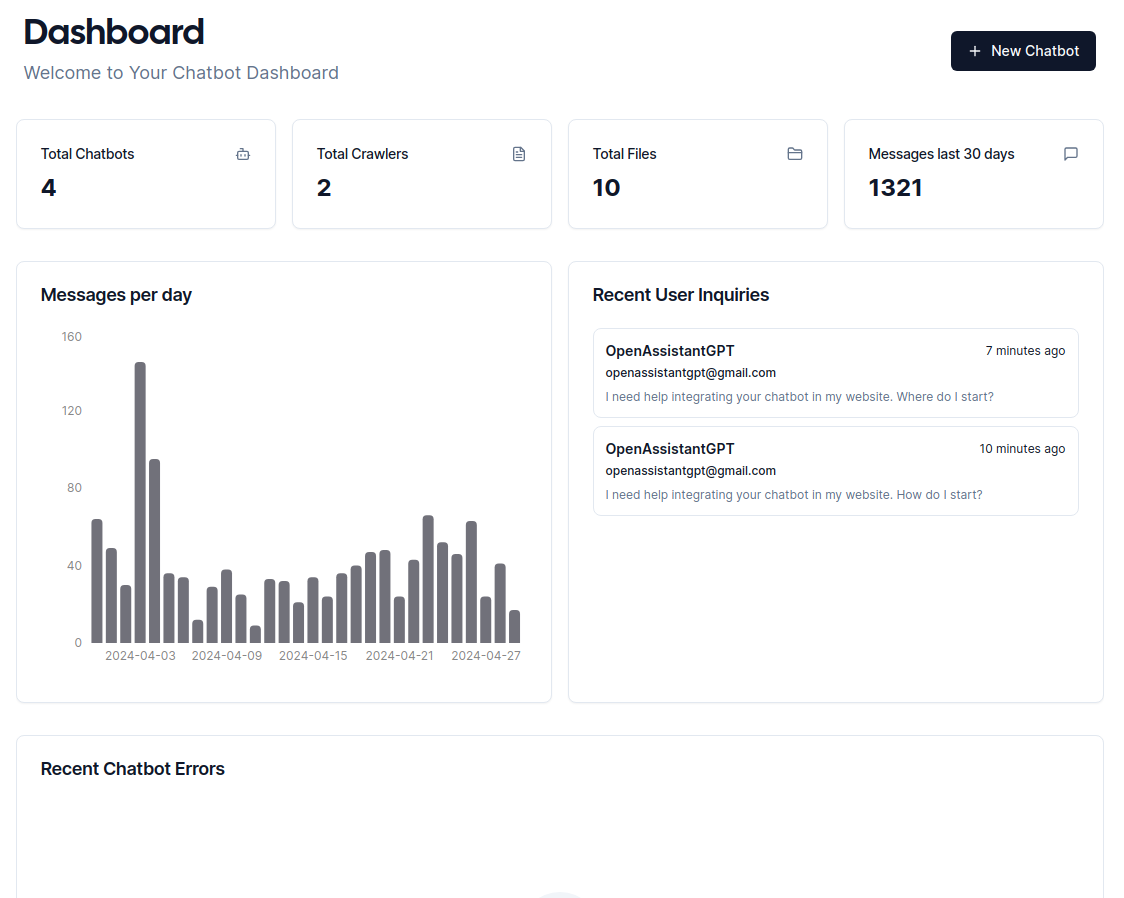This screenshot has height=898, width=1124.
Task: Open the inquiry asking "How do I start?"
Action: pos(835,471)
